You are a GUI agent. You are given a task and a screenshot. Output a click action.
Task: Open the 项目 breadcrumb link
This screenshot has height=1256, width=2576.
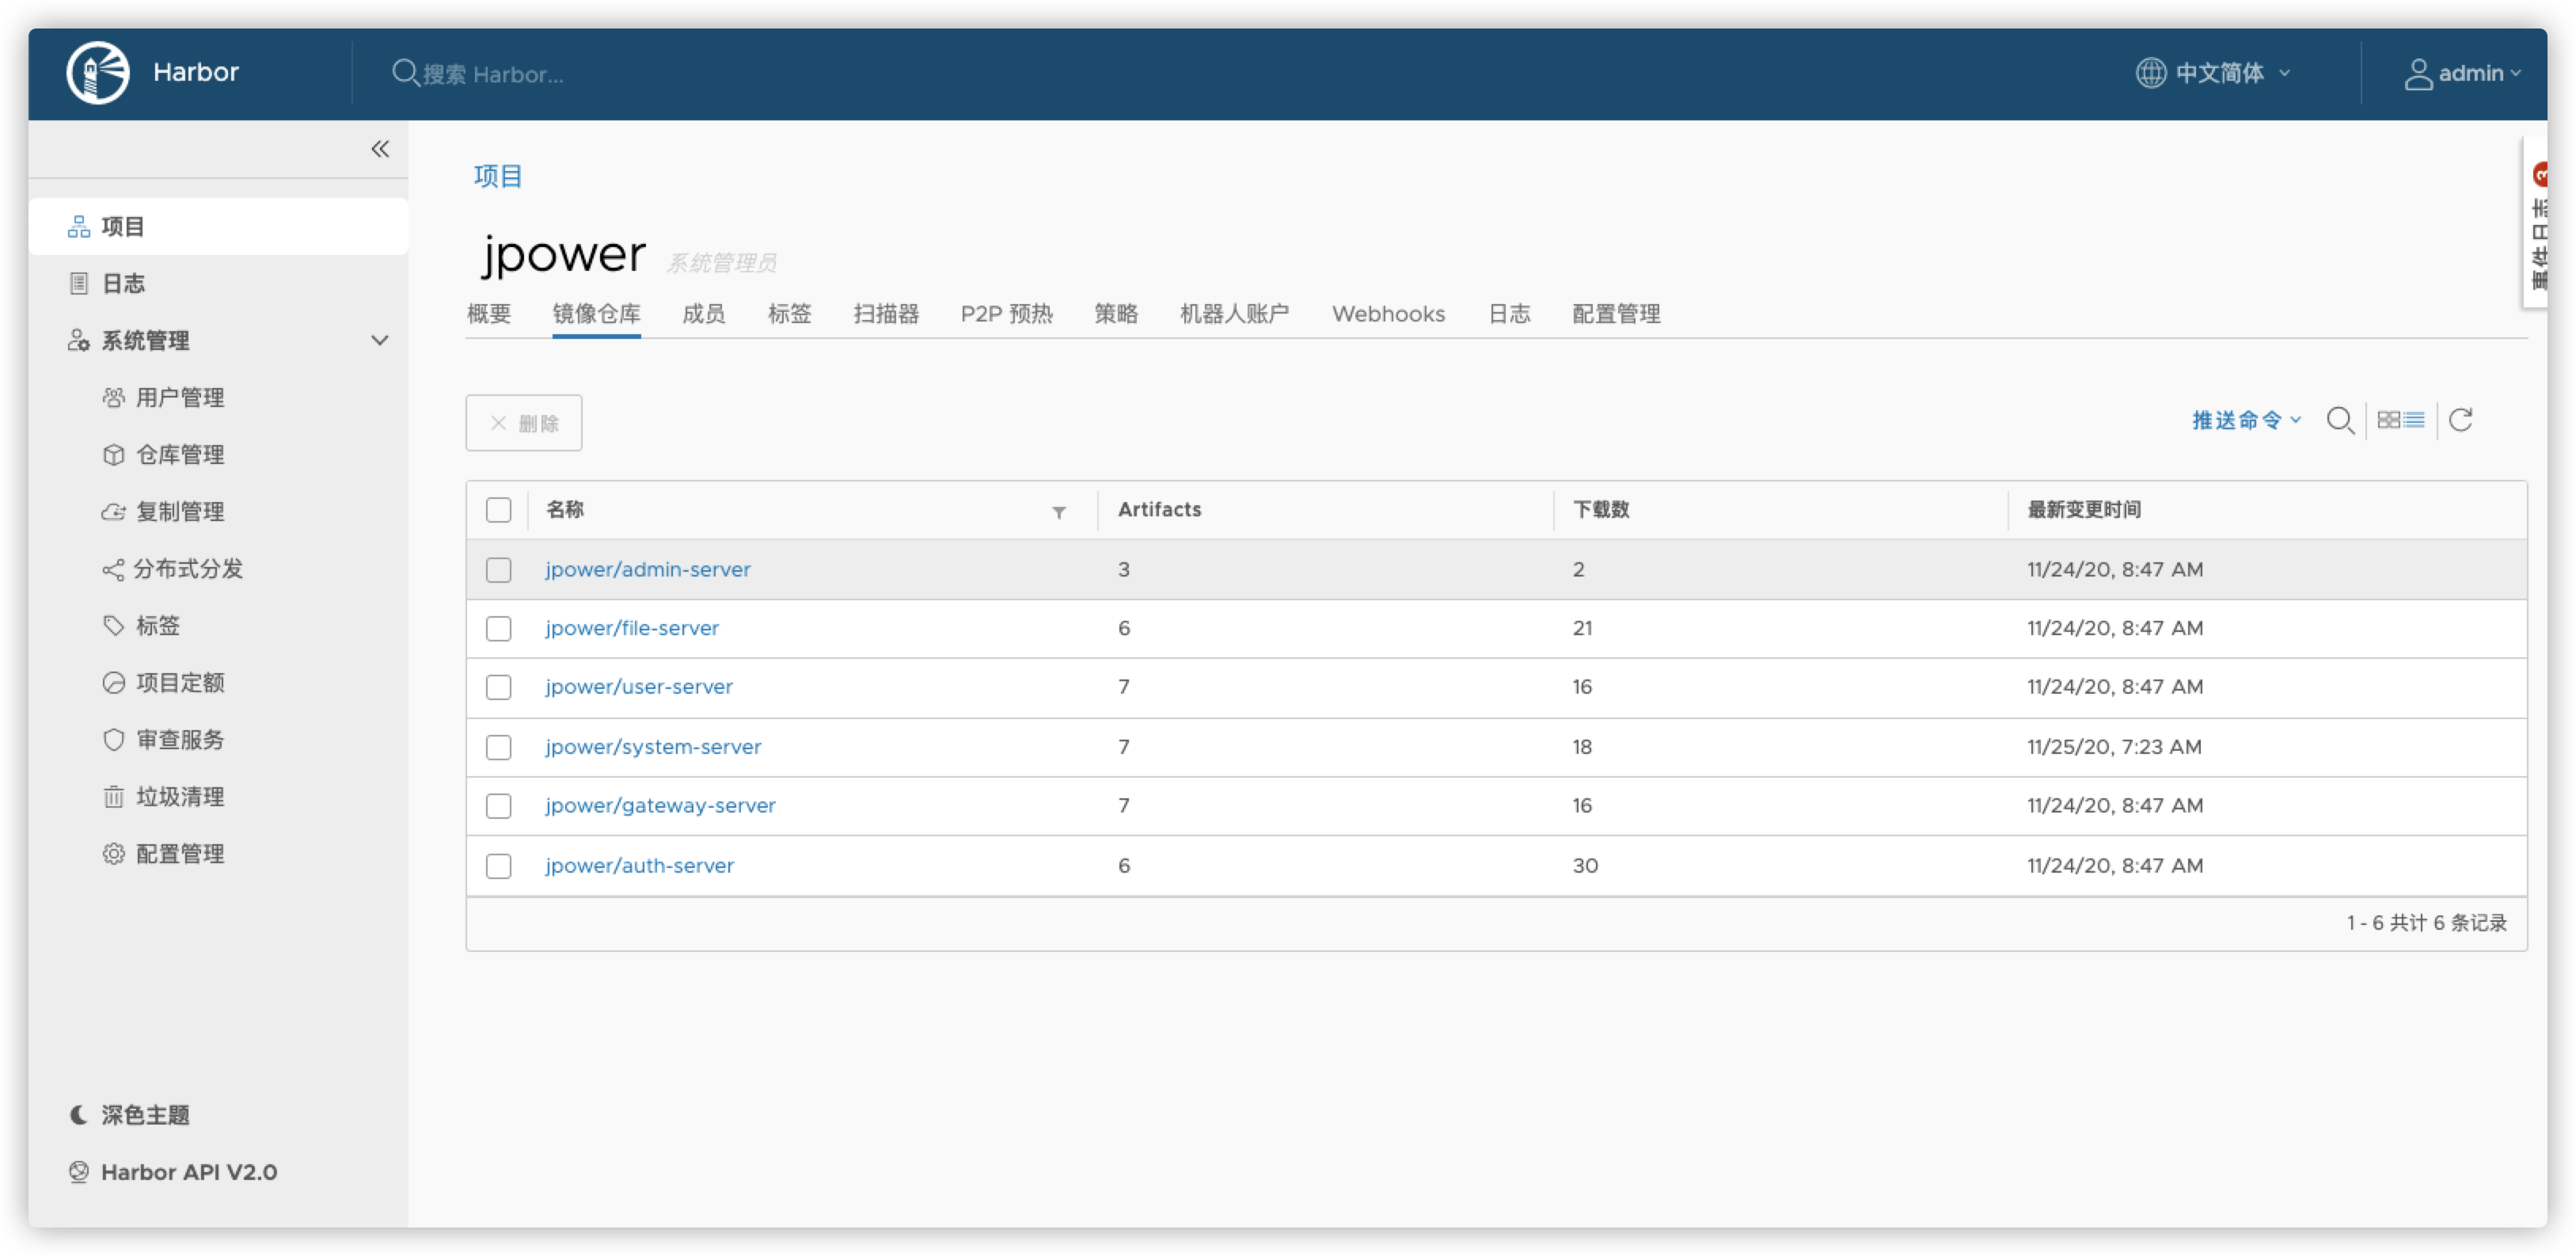click(x=498, y=177)
